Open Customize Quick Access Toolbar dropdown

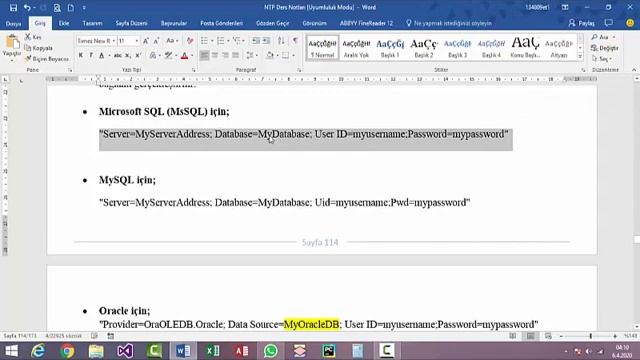point(84,7)
